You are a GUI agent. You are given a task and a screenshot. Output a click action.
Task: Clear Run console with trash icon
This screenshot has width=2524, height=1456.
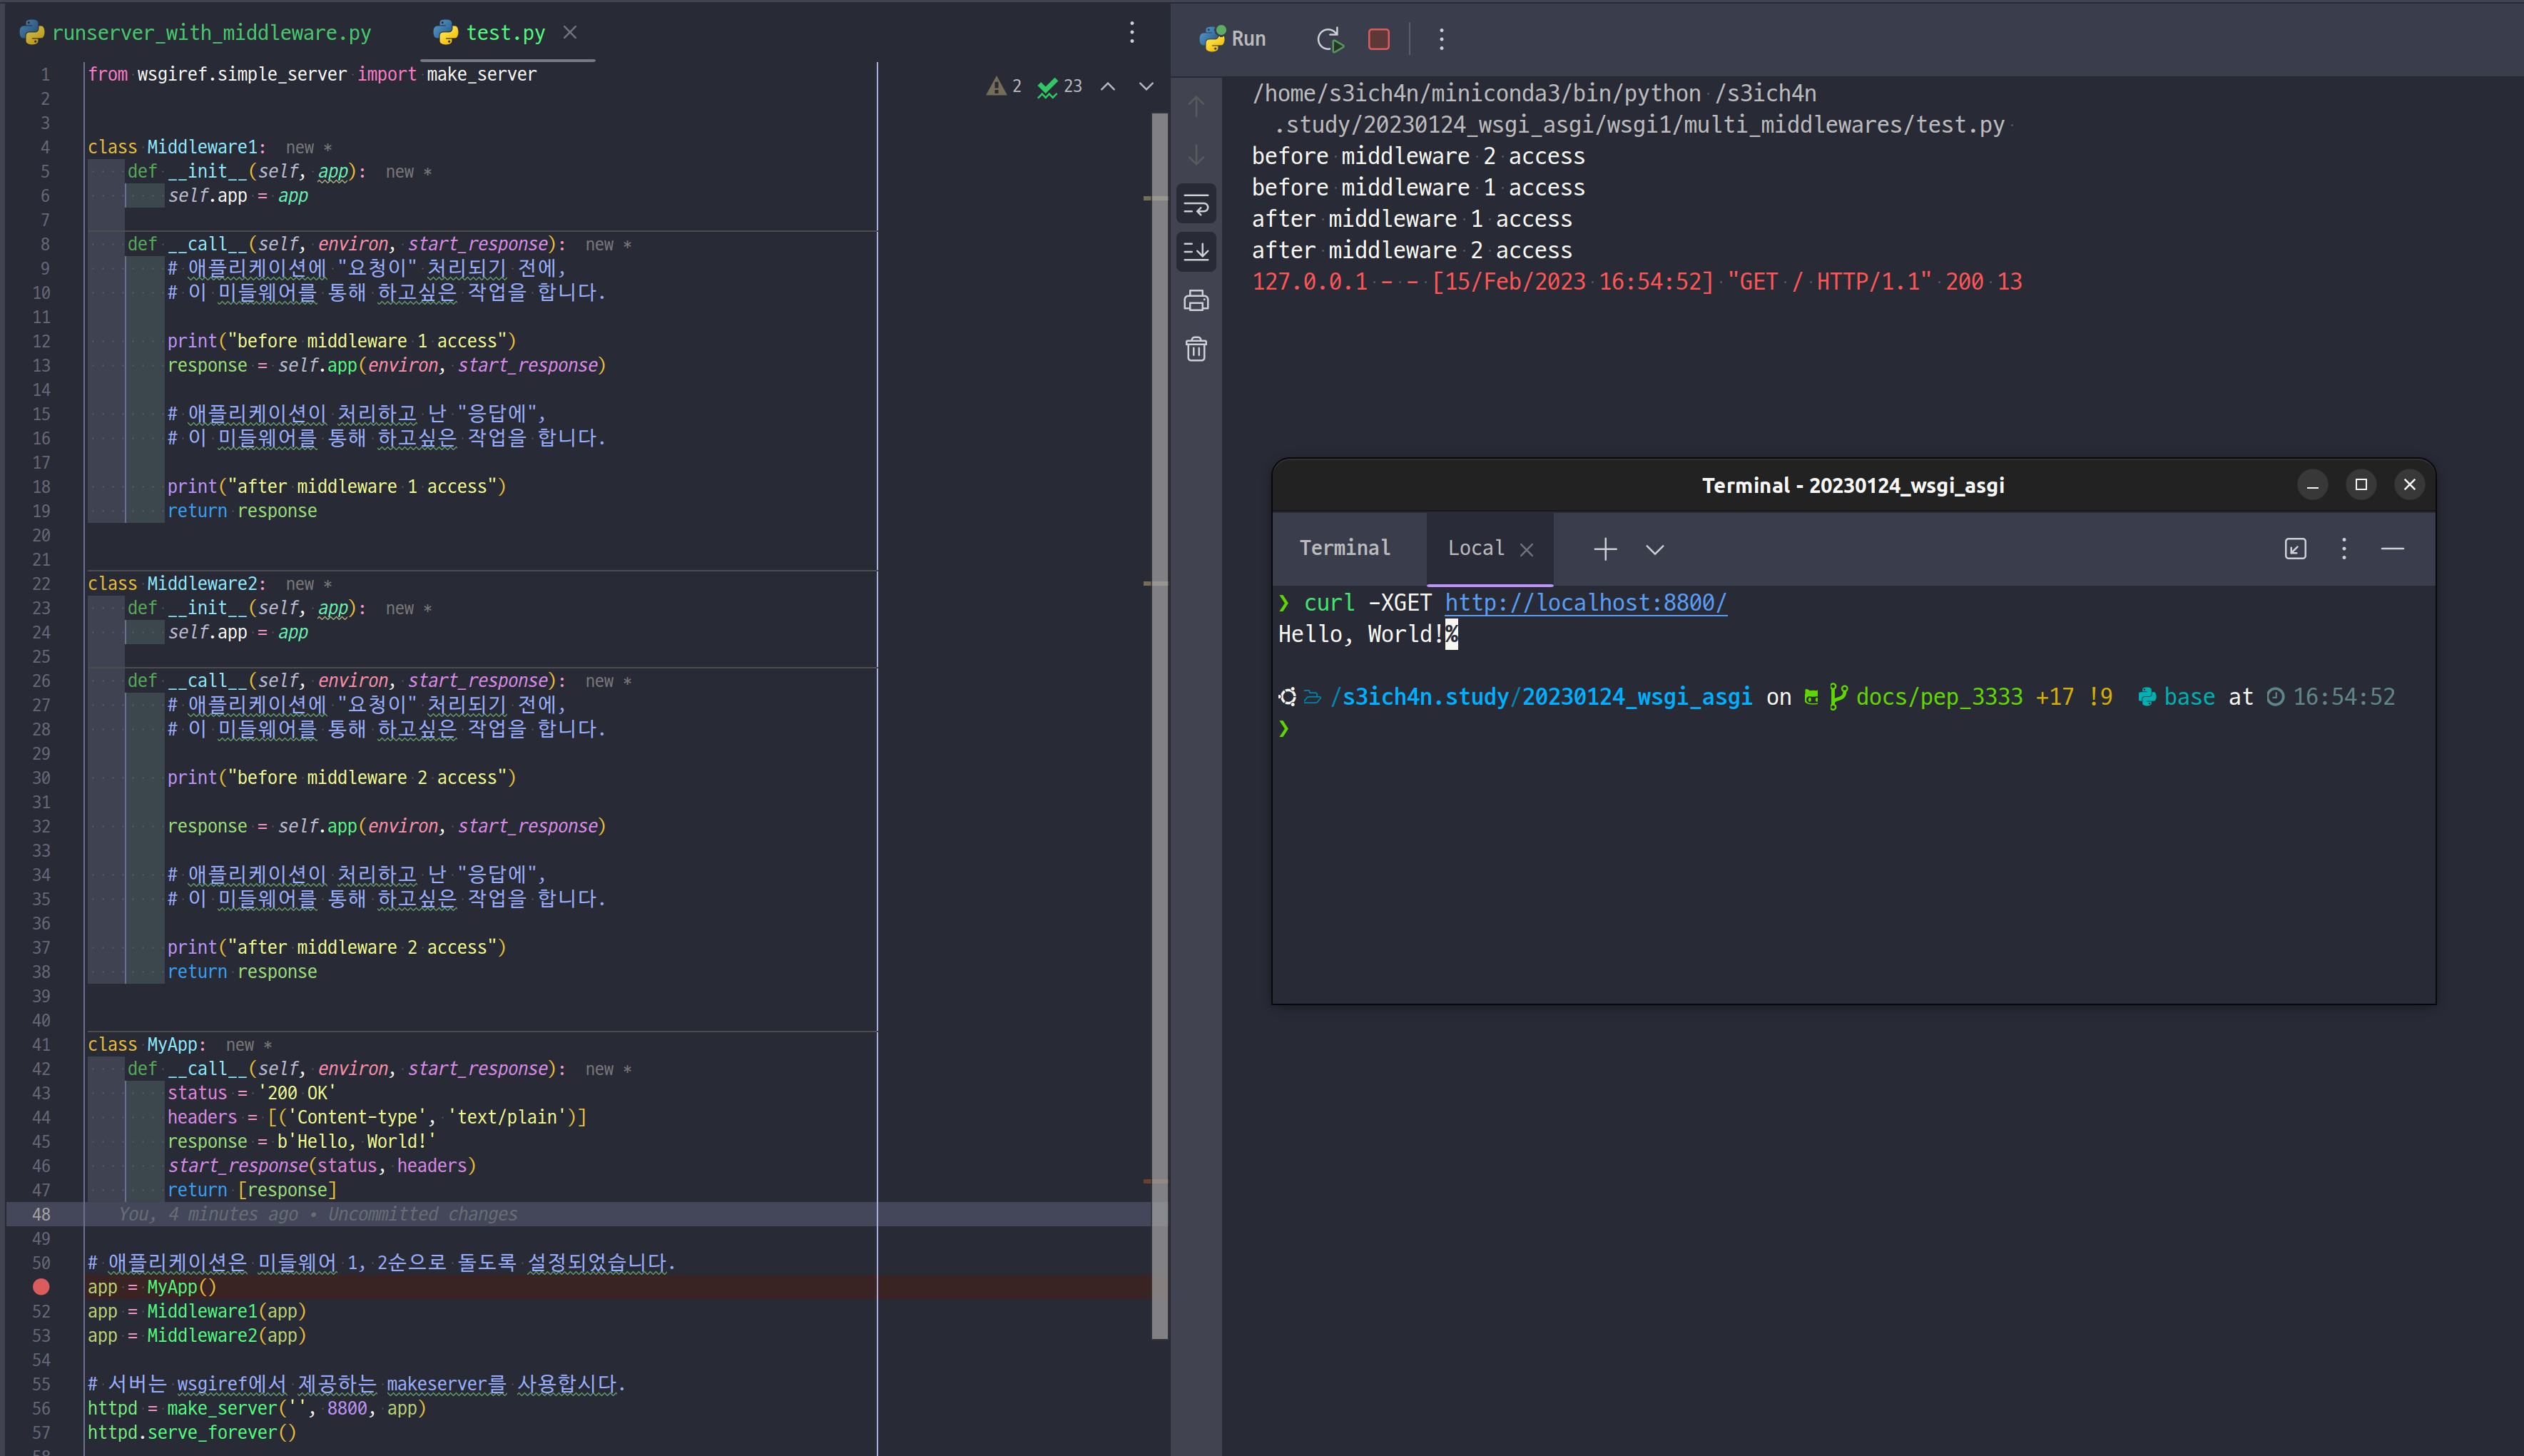1196,349
